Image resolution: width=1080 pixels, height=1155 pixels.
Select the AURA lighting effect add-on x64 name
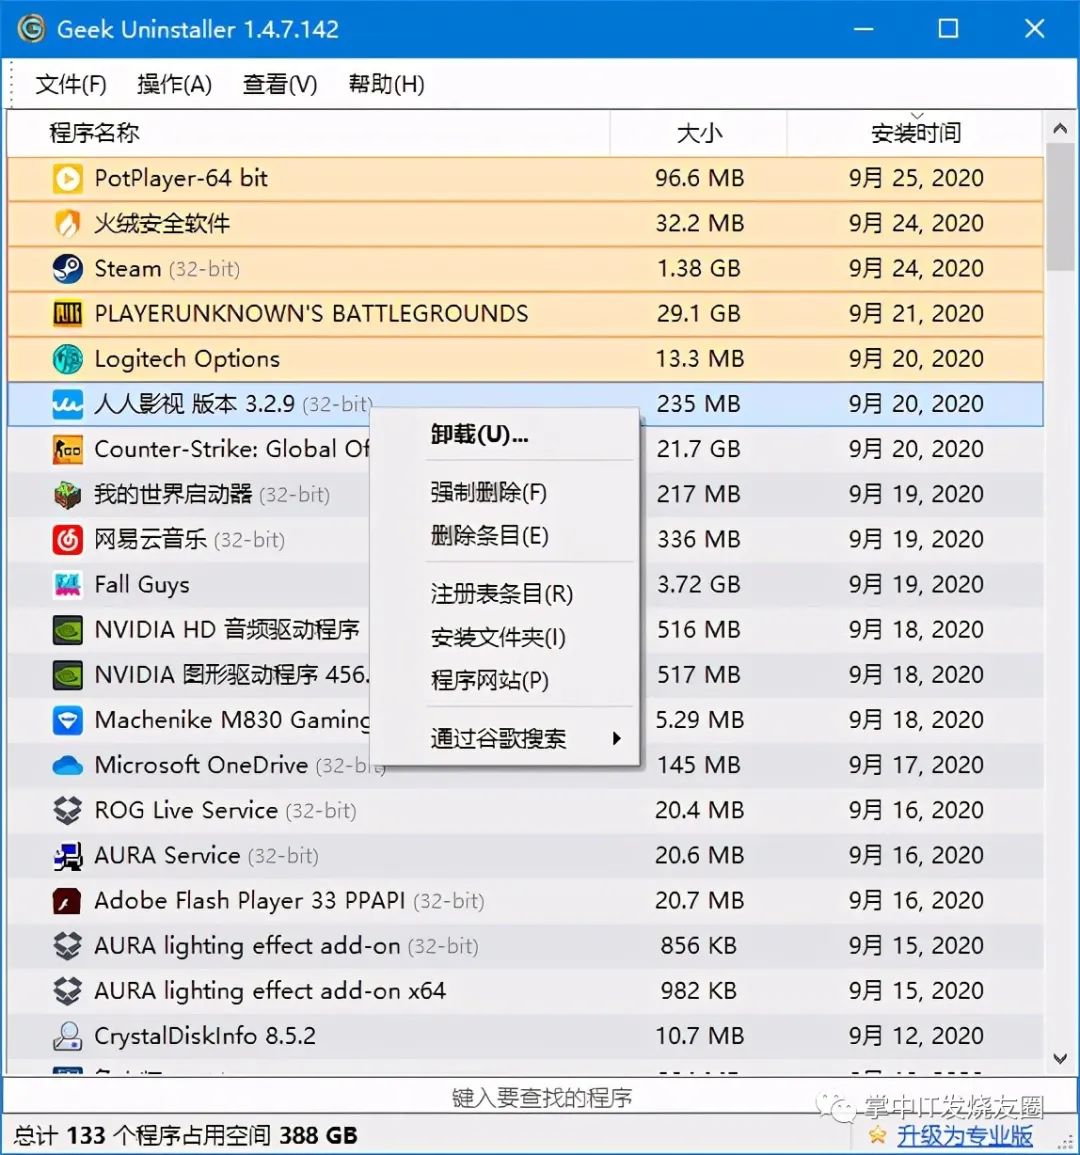[270, 991]
